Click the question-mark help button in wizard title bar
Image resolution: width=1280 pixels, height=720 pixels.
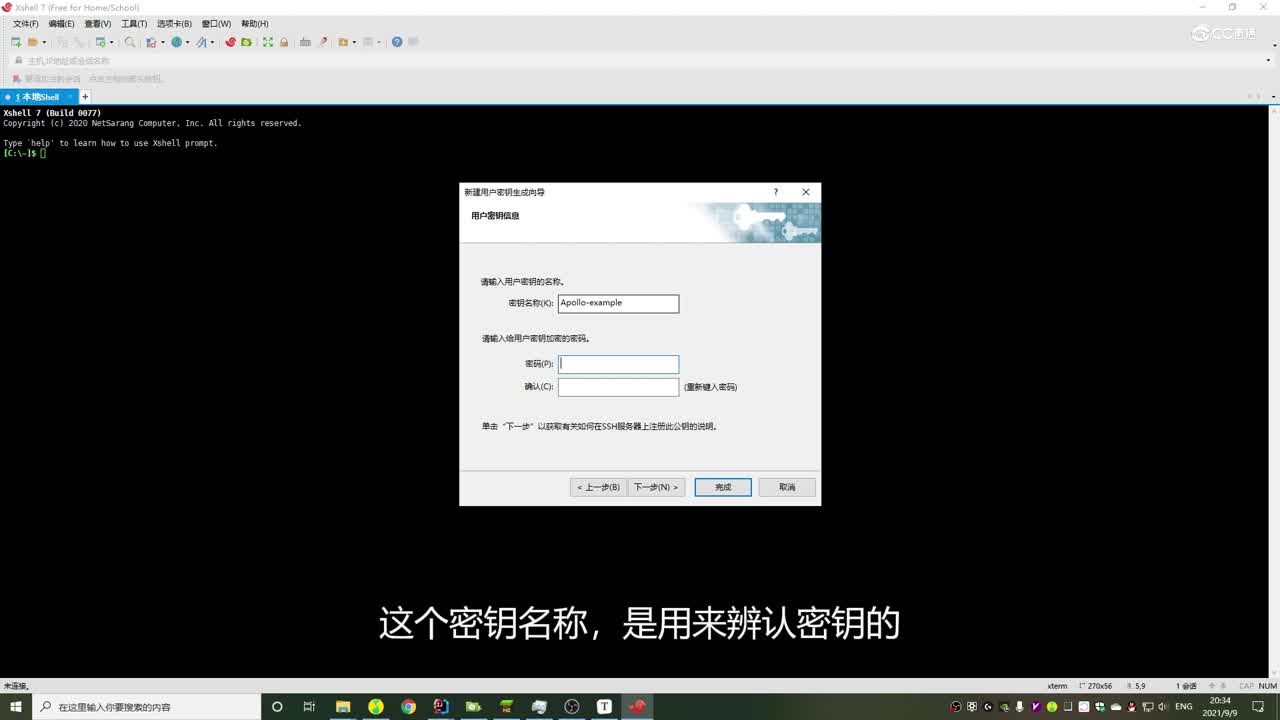pos(775,192)
